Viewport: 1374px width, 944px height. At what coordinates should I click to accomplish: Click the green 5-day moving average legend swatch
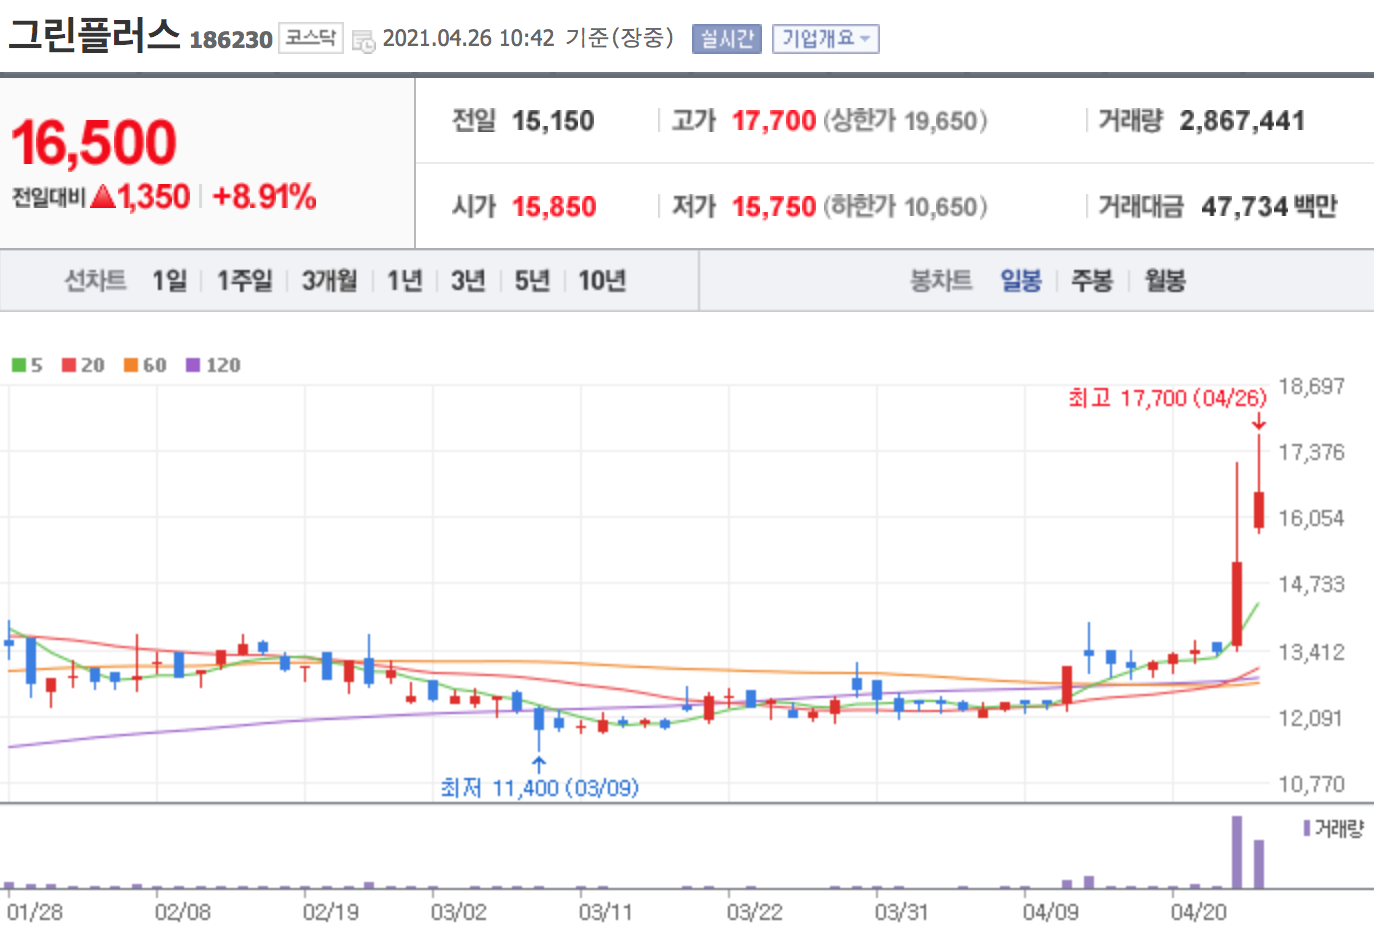(x=19, y=365)
